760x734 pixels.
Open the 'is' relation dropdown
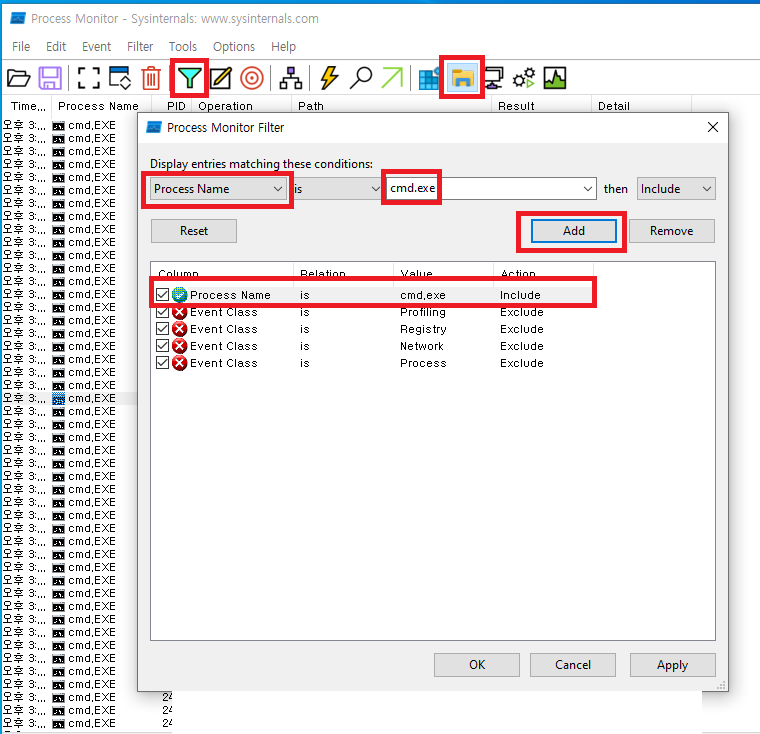337,189
